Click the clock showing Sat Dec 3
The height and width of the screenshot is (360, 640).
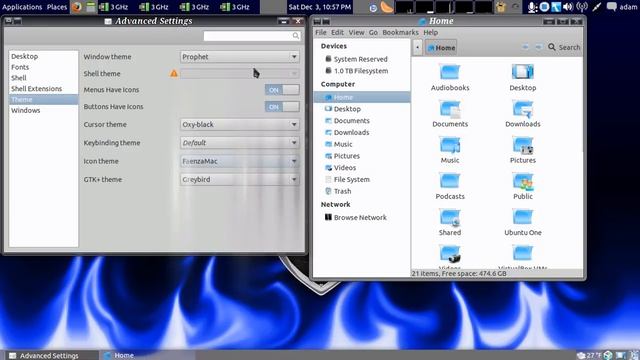pos(320,7)
